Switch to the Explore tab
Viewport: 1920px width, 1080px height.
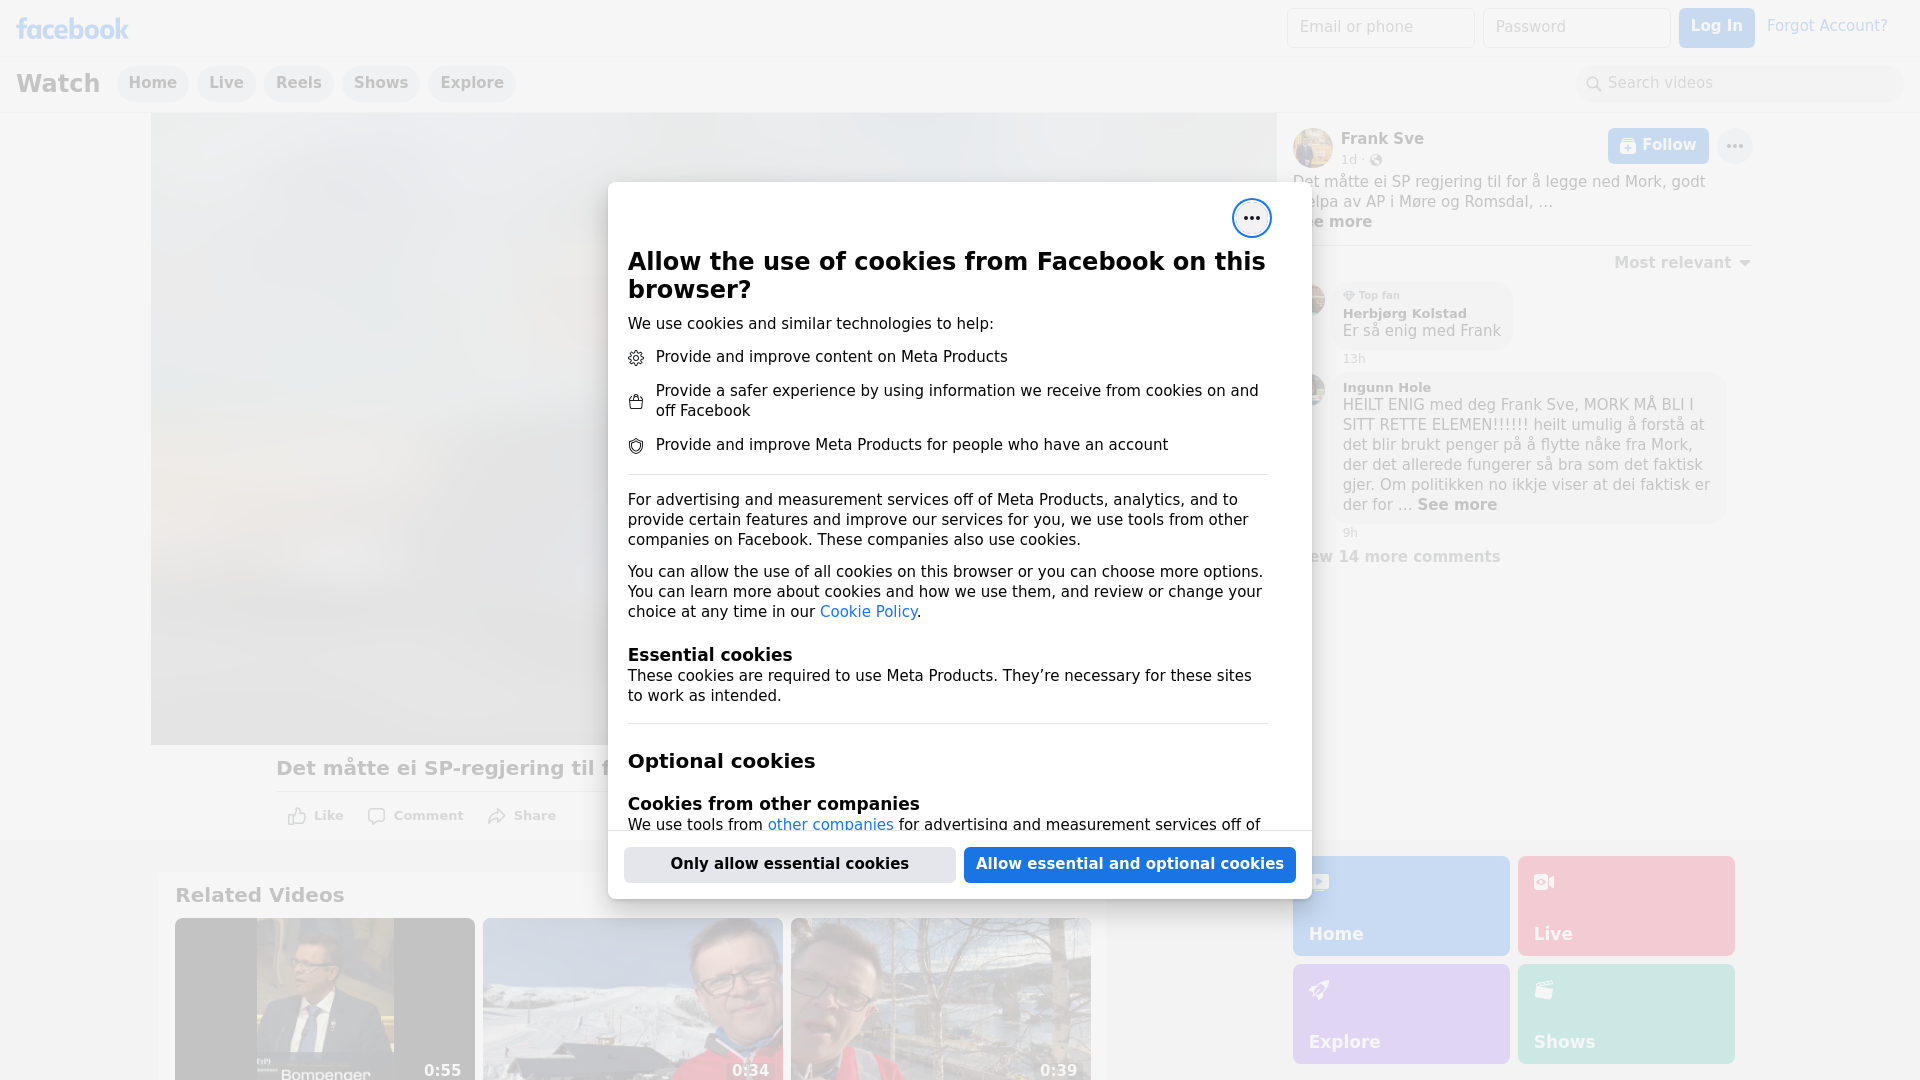(x=471, y=83)
